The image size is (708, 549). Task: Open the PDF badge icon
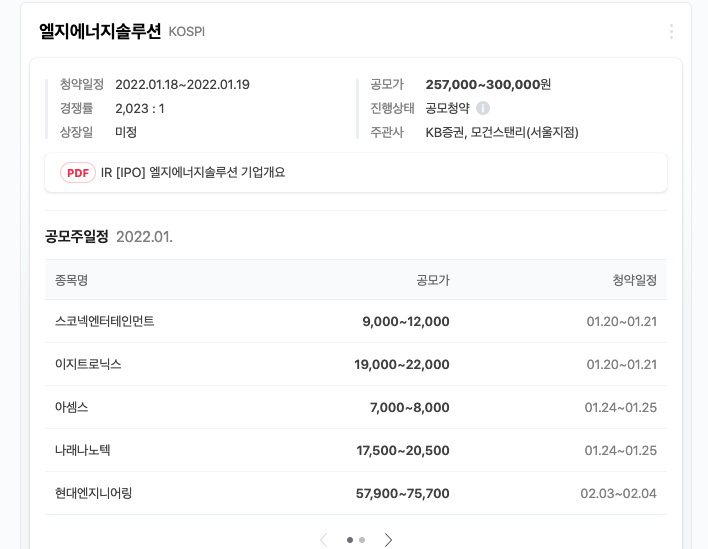click(x=78, y=173)
